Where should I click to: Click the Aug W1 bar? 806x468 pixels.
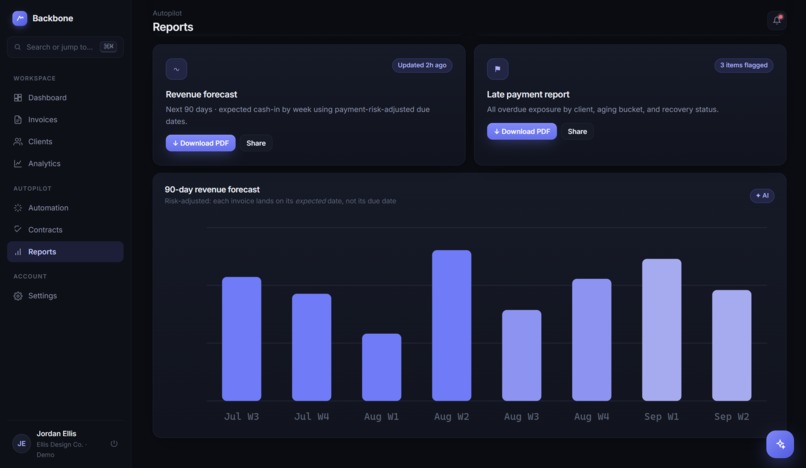coord(381,367)
